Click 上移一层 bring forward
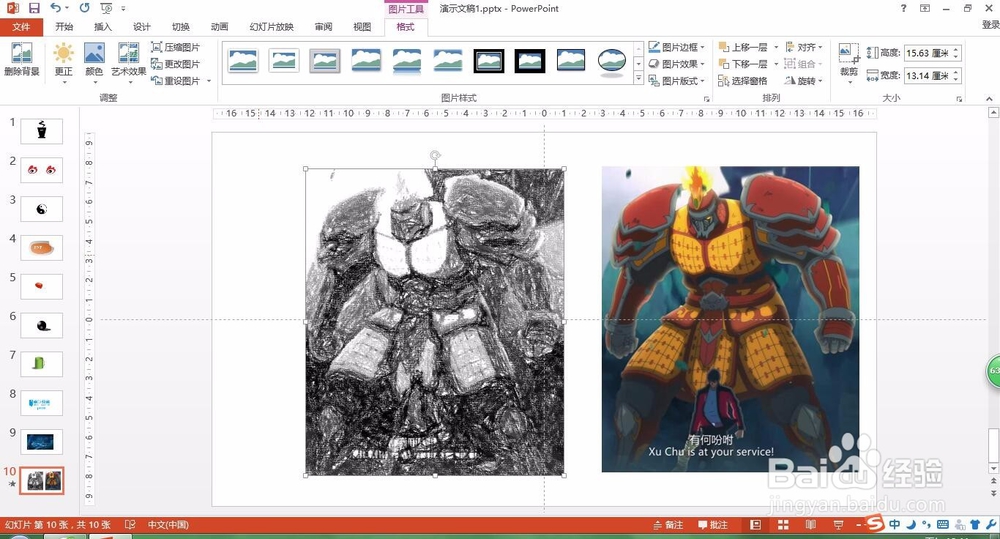The height and width of the screenshot is (539, 1000). 743,47
